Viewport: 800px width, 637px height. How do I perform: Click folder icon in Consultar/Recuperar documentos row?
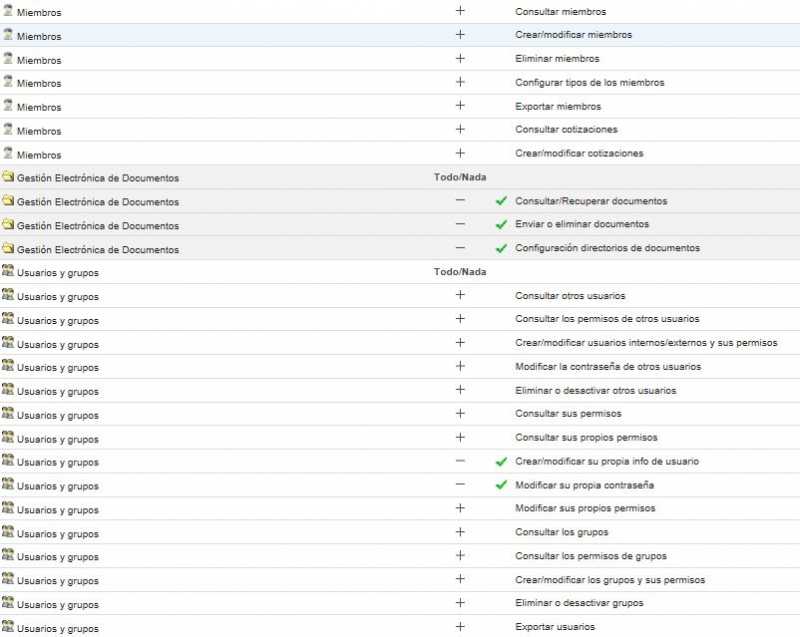8,200
